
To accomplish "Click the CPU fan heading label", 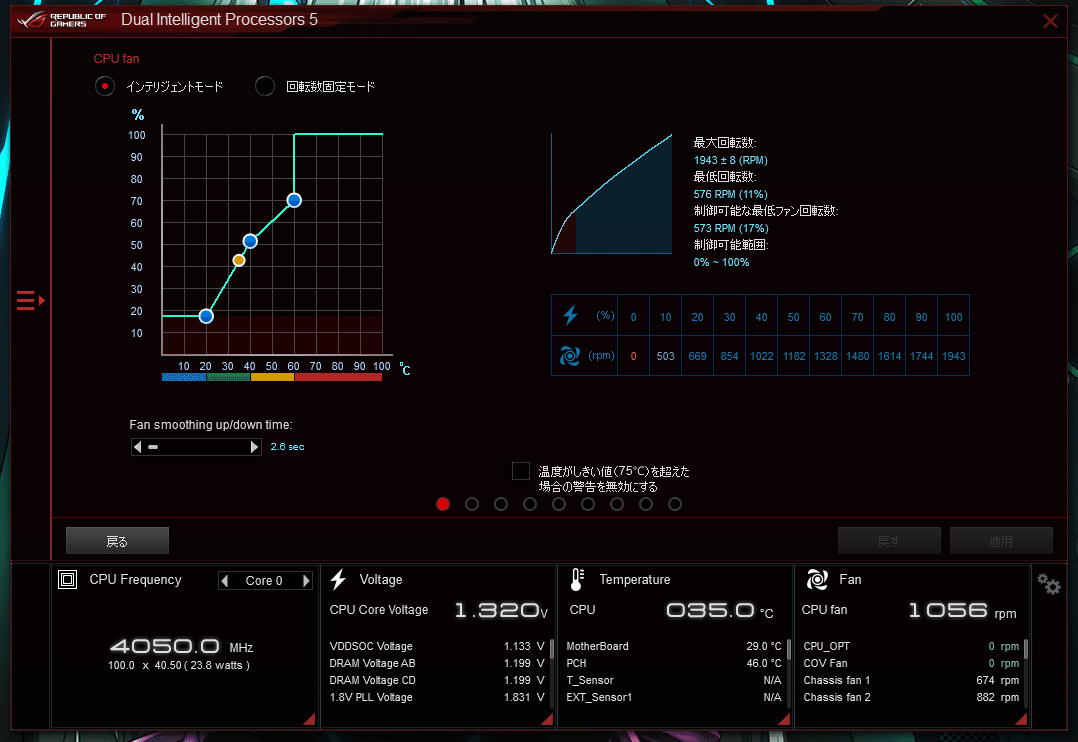I will tap(116, 58).
